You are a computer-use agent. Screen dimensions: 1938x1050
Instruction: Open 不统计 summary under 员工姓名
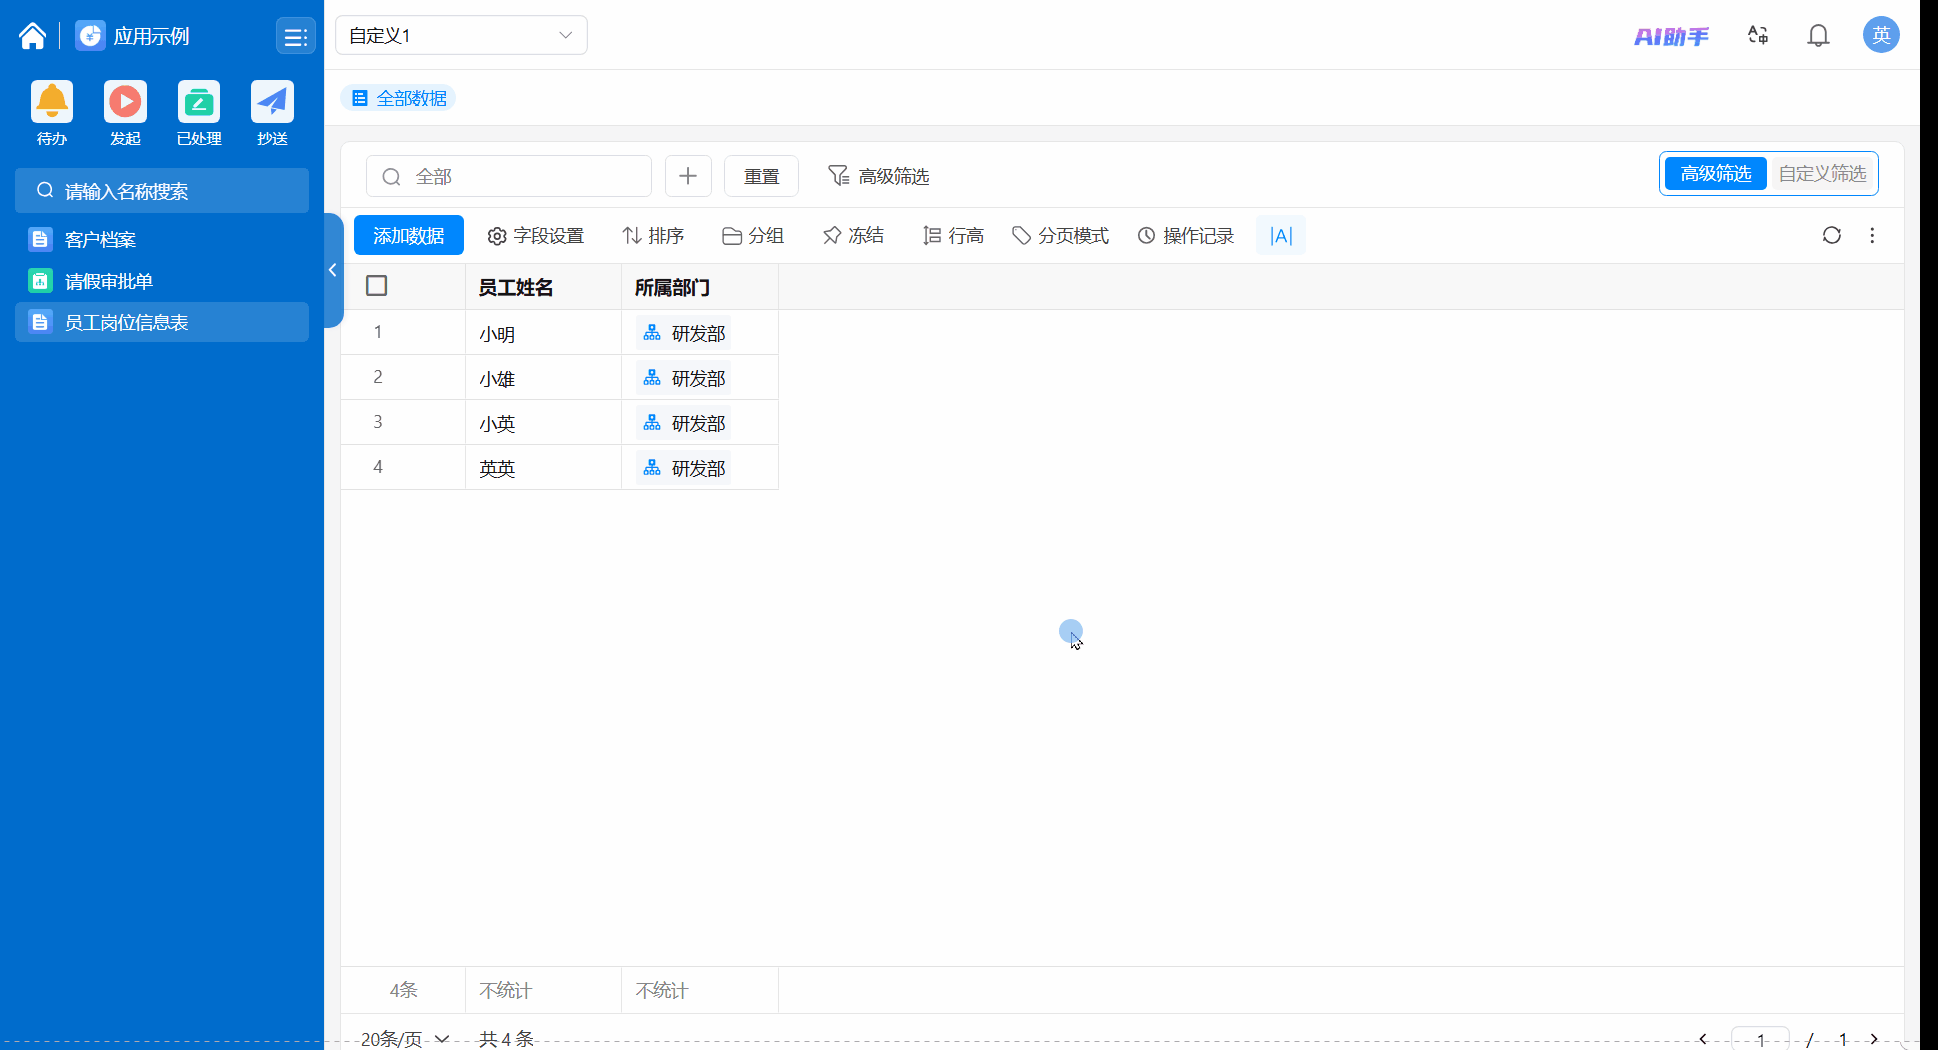point(543,990)
